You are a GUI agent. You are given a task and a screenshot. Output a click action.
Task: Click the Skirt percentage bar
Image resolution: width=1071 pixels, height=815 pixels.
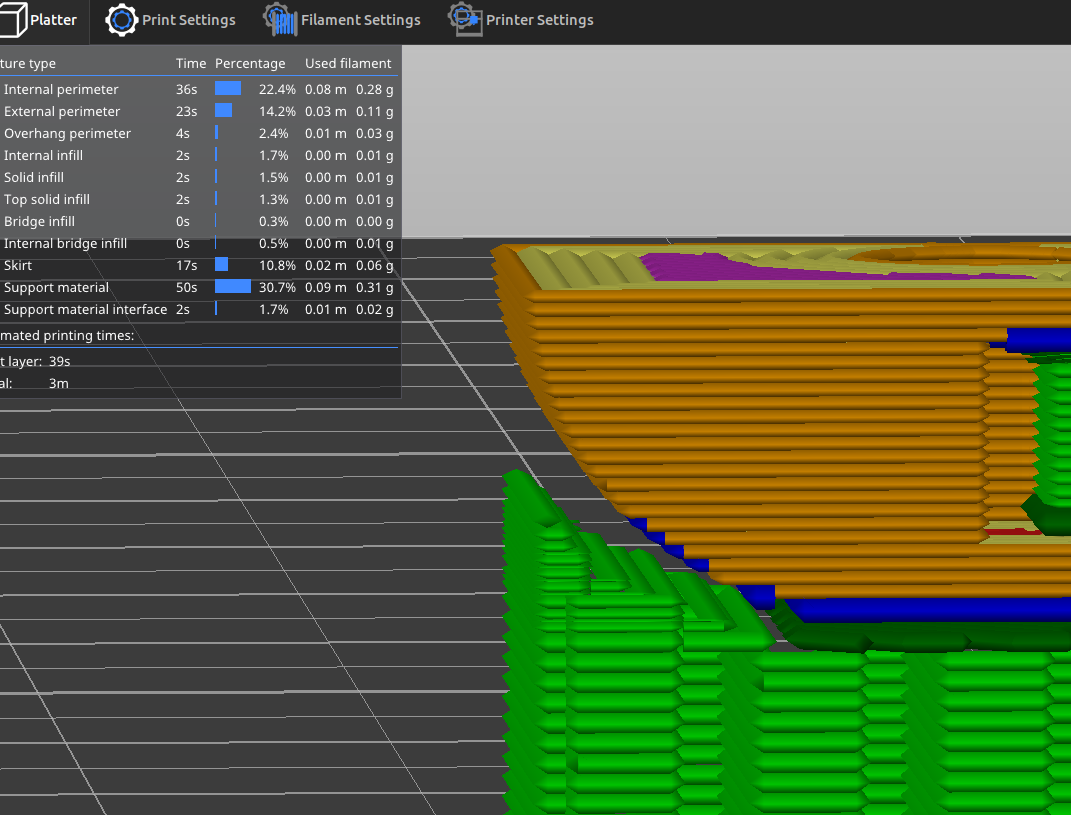click(x=221, y=265)
